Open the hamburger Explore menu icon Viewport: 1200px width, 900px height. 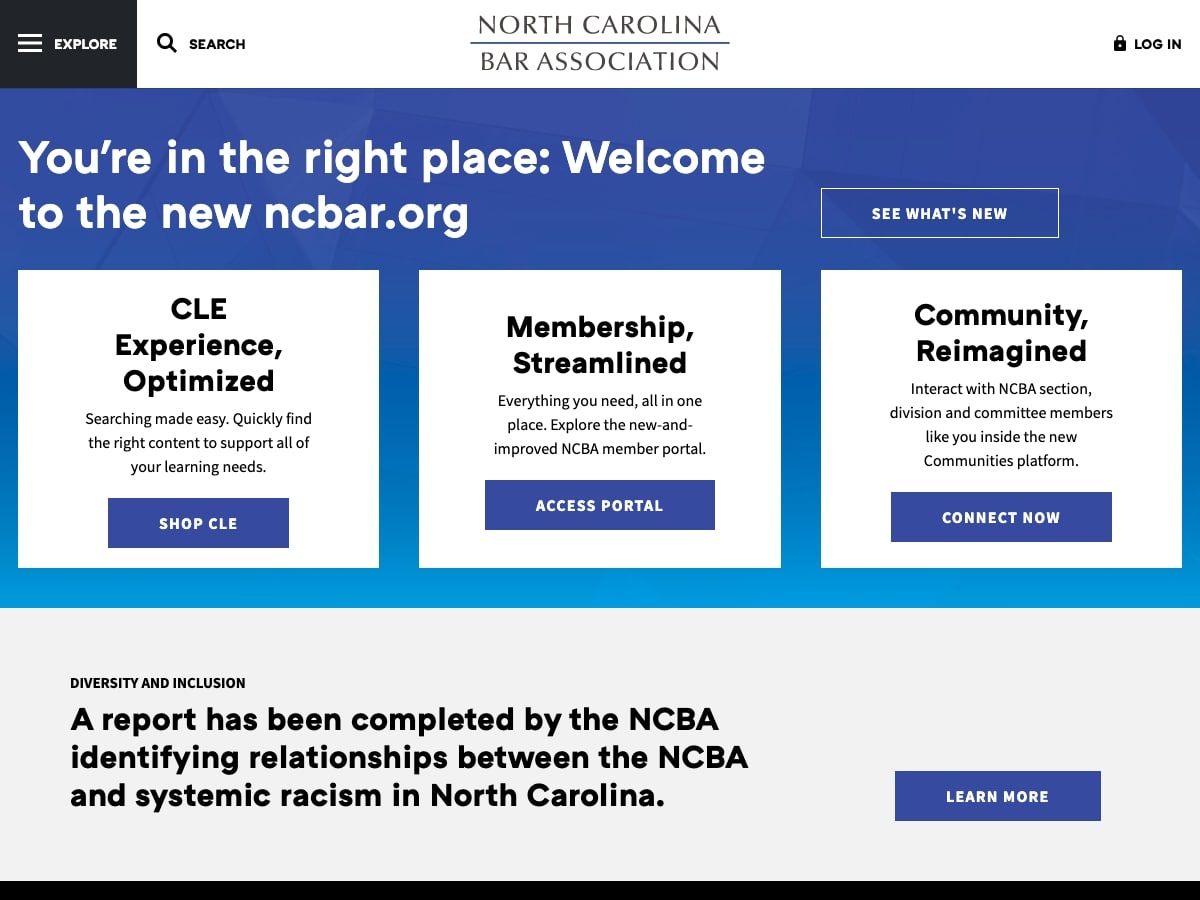pyautogui.click(x=30, y=44)
